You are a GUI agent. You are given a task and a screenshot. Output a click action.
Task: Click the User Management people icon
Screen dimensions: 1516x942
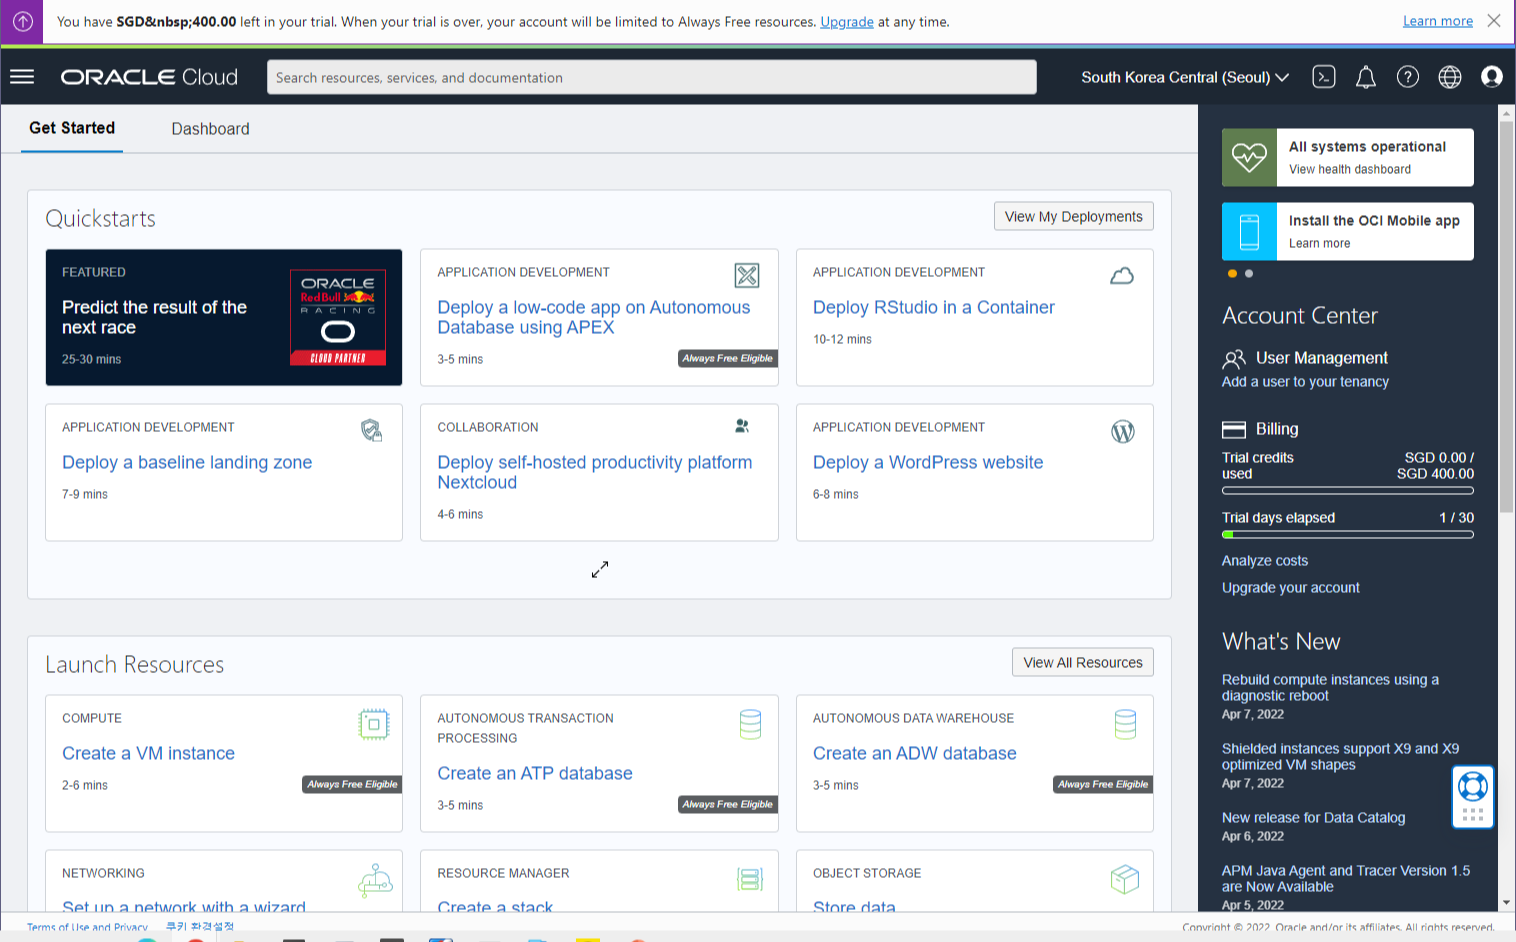tap(1234, 358)
